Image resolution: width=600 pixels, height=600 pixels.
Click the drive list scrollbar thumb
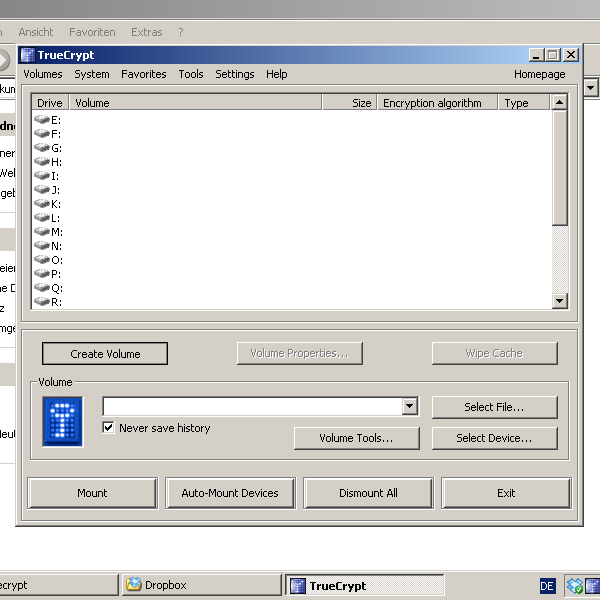pos(559,168)
